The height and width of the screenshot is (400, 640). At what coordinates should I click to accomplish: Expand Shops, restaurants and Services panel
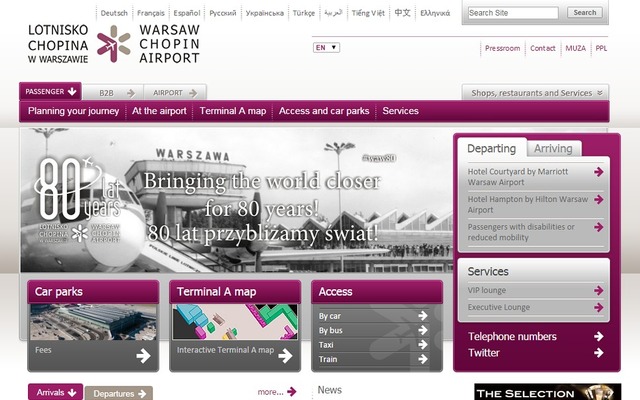coord(536,93)
